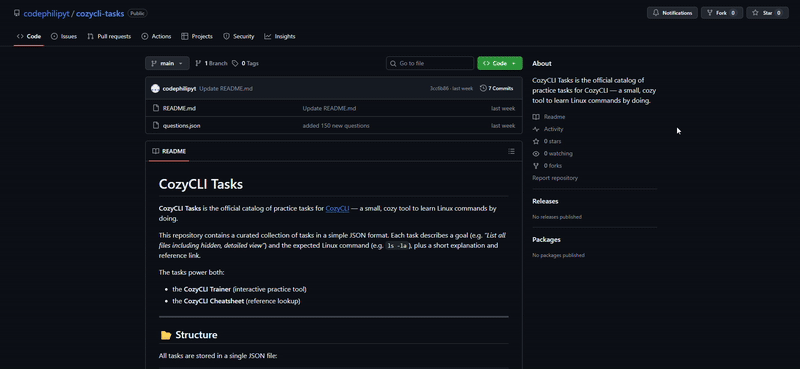Open the questions.json file
The height and width of the screenshot is (369, 800).
181,126
